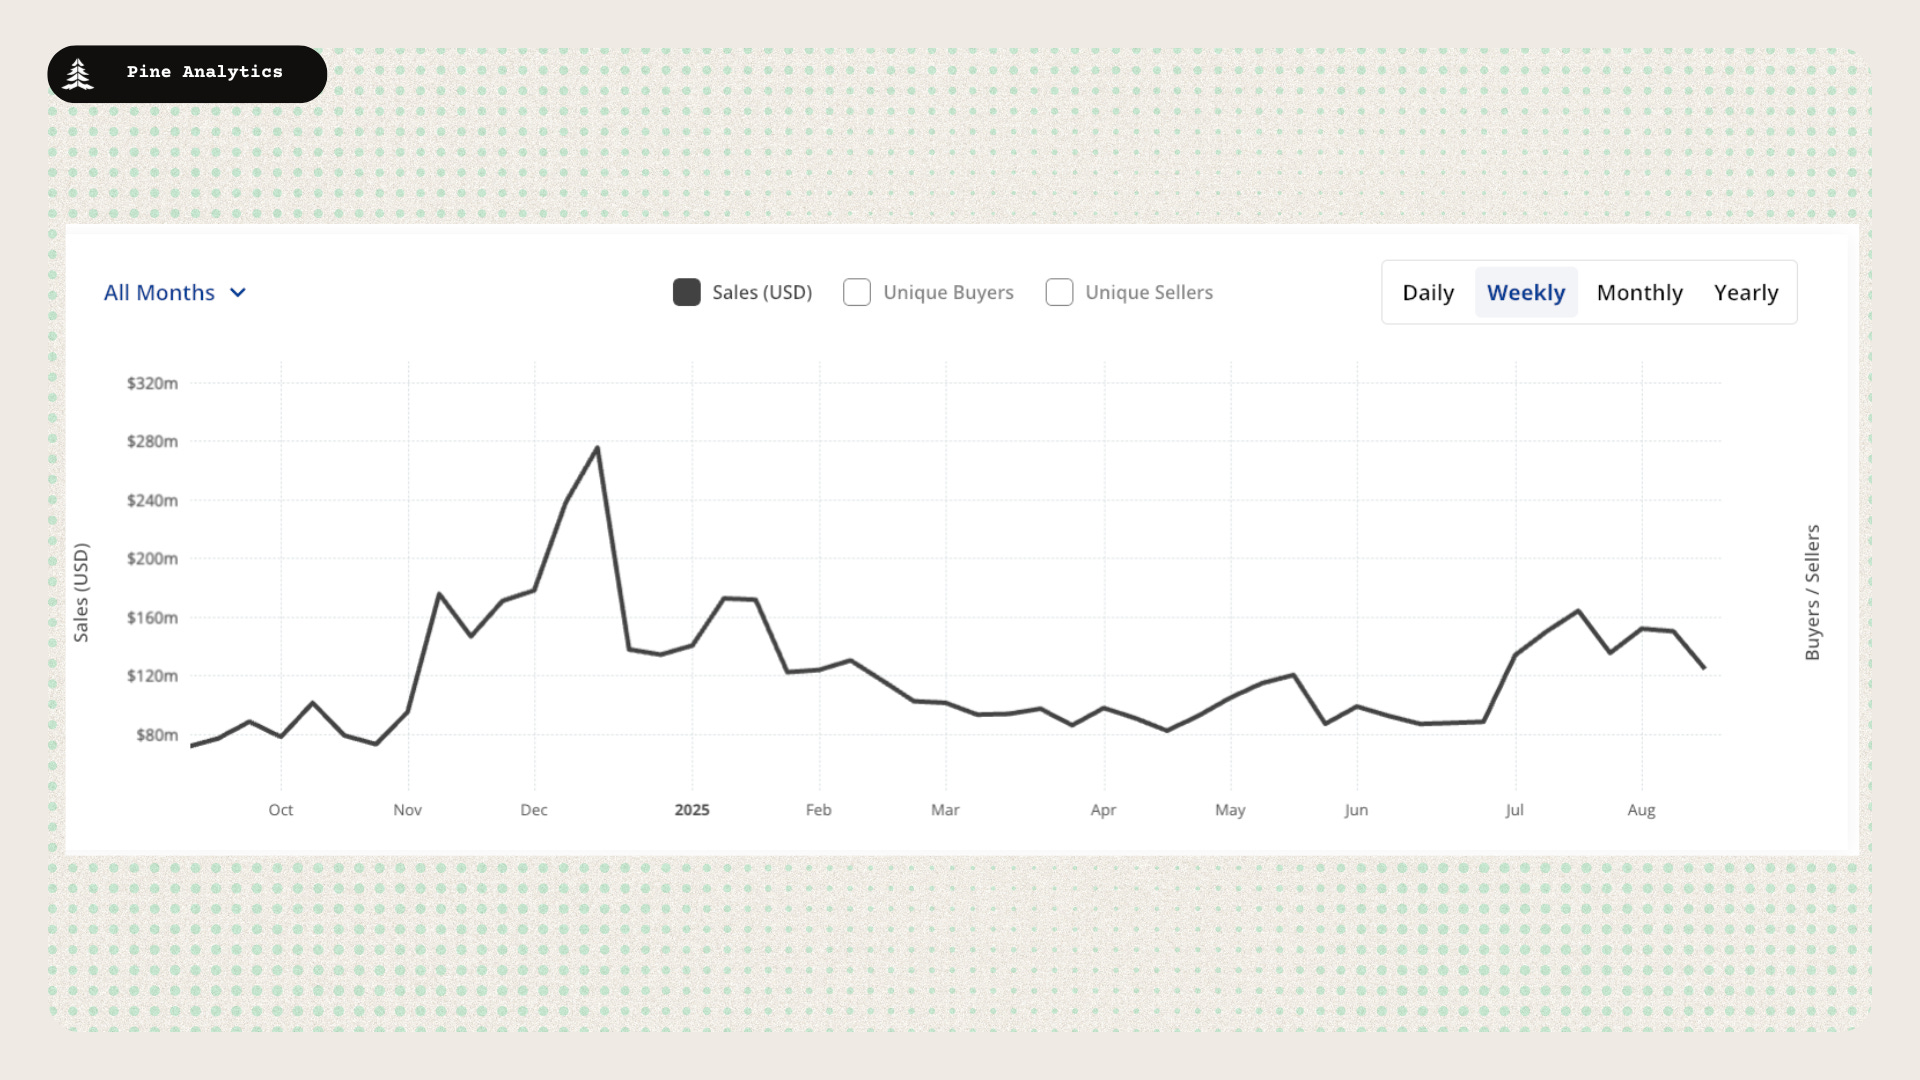Switch to the Yearly view tab
Image resolution: width=1920 pixels, height=1080 pixels.
1746,292
